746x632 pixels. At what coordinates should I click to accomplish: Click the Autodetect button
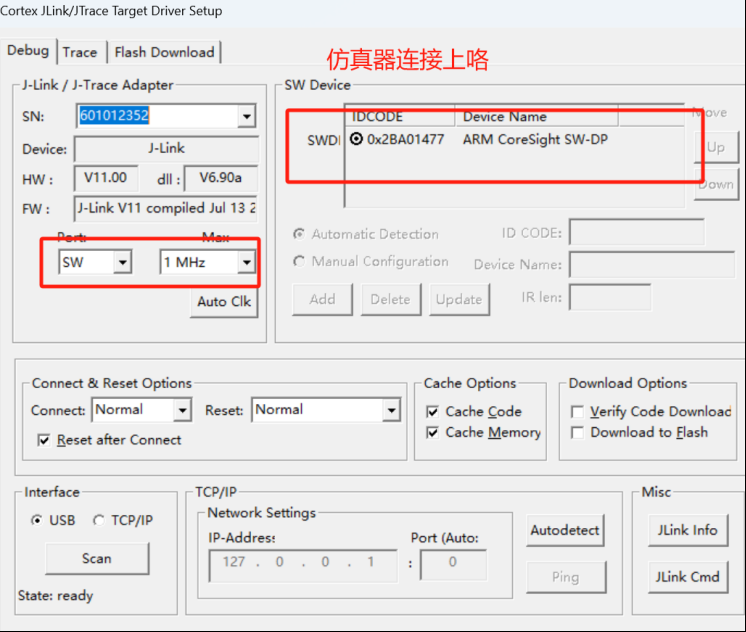[565, 530]
